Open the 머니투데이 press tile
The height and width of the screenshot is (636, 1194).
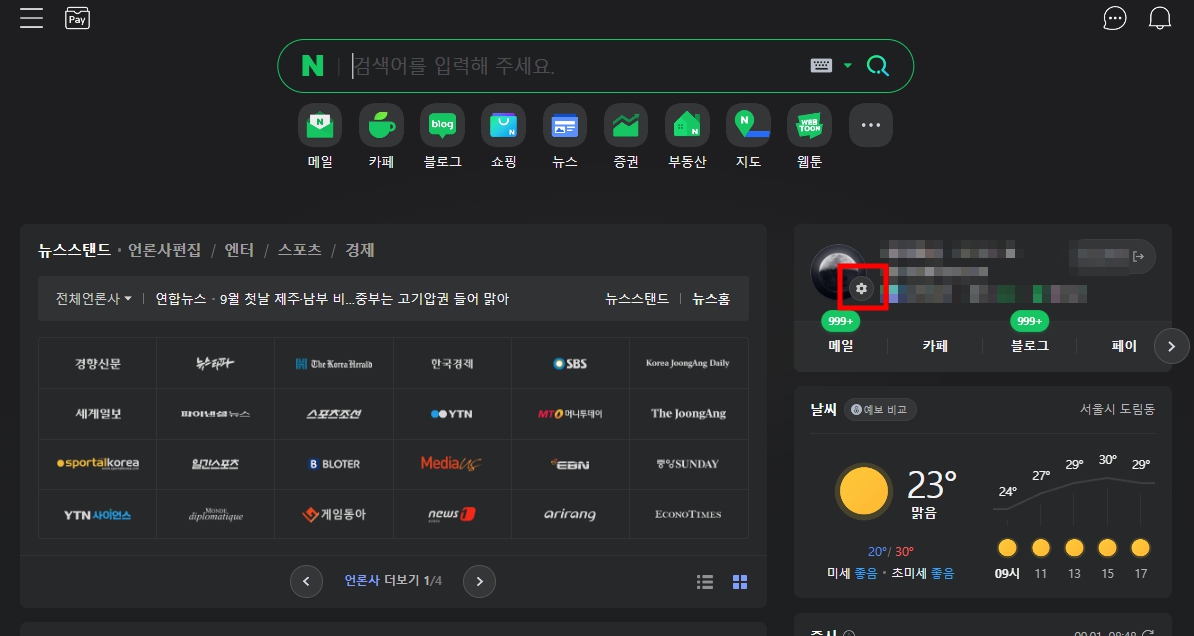(x=570, y=414)
